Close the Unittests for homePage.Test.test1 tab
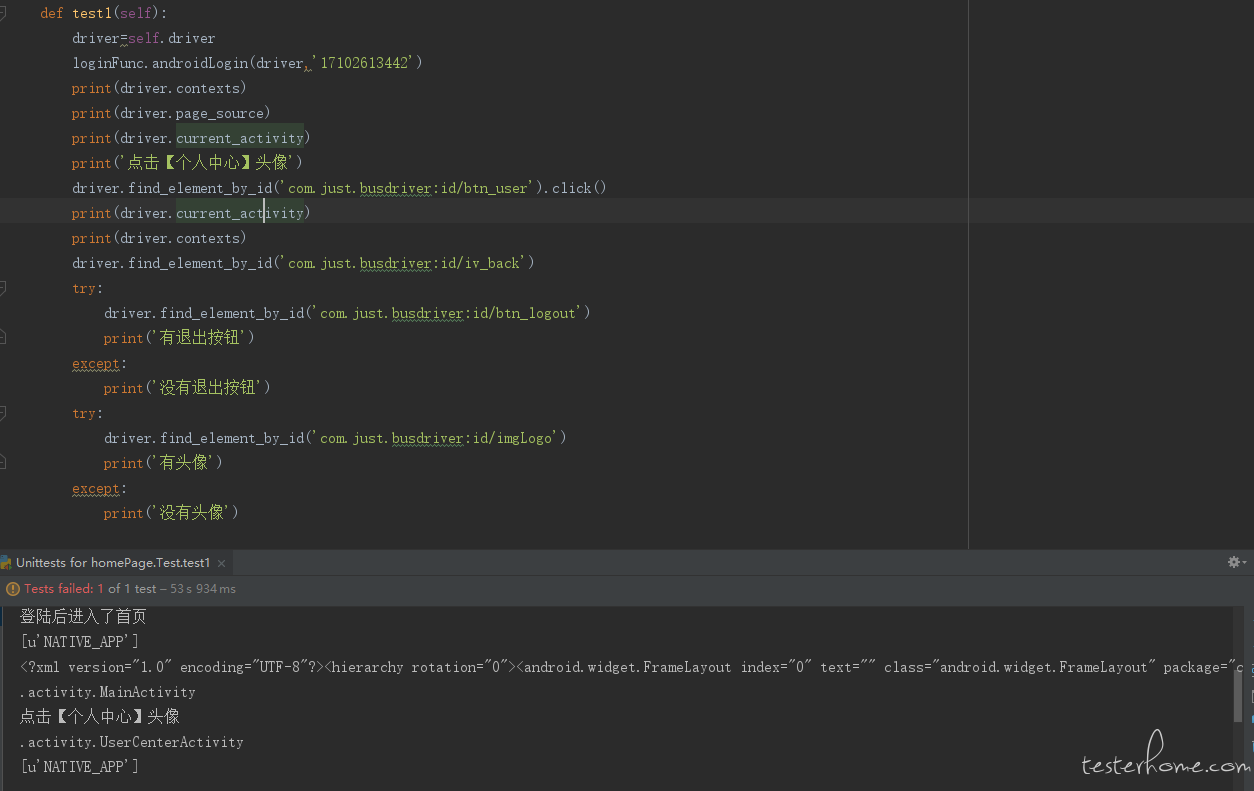The width and height of the screenshot is (1254, 791). click(x=222, y=563)
